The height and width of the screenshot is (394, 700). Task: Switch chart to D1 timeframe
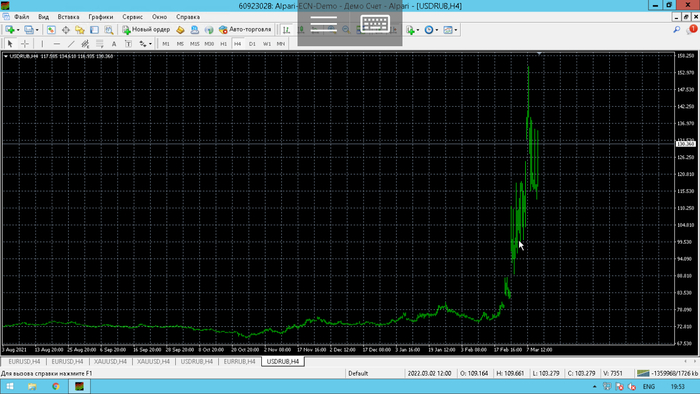[252, 44]
